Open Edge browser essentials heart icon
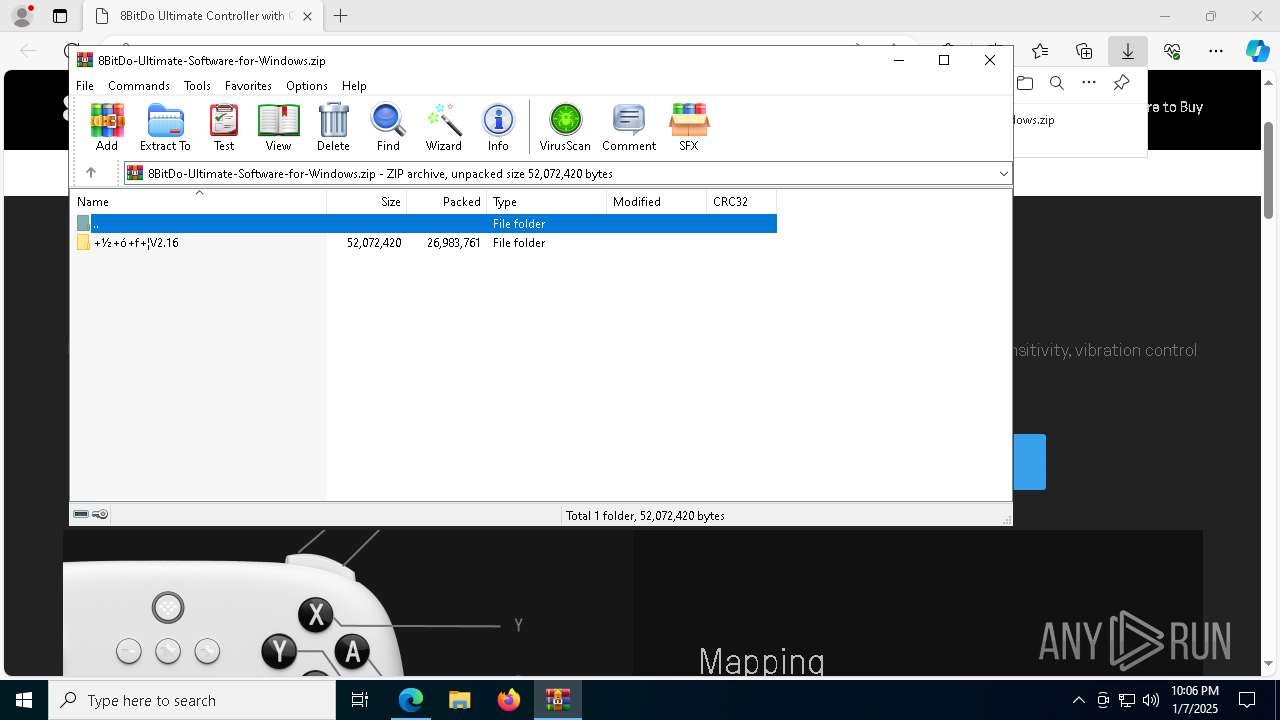 tap(1172, 51)
